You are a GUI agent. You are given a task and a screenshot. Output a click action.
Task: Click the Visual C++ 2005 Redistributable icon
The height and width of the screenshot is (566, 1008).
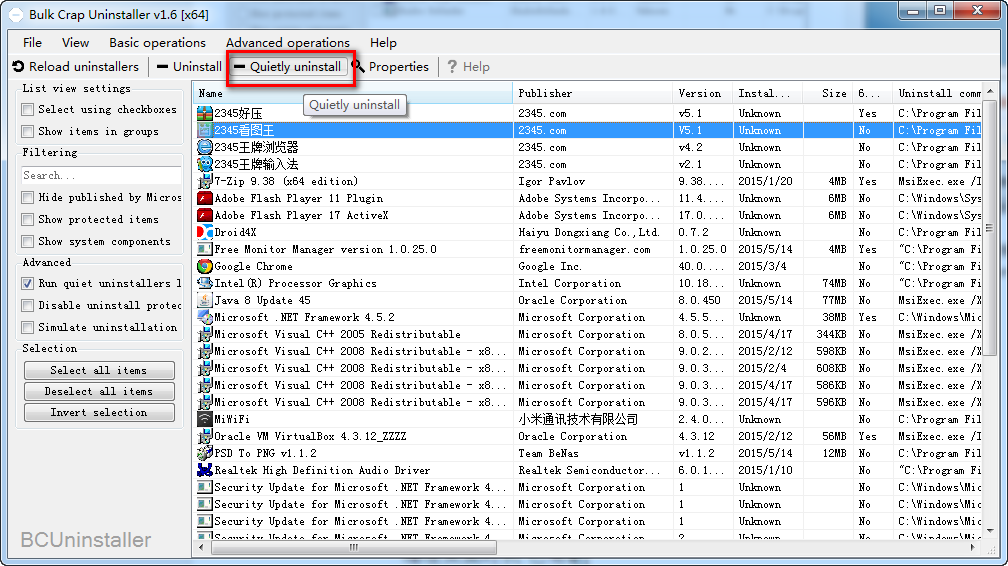[204, 334]
